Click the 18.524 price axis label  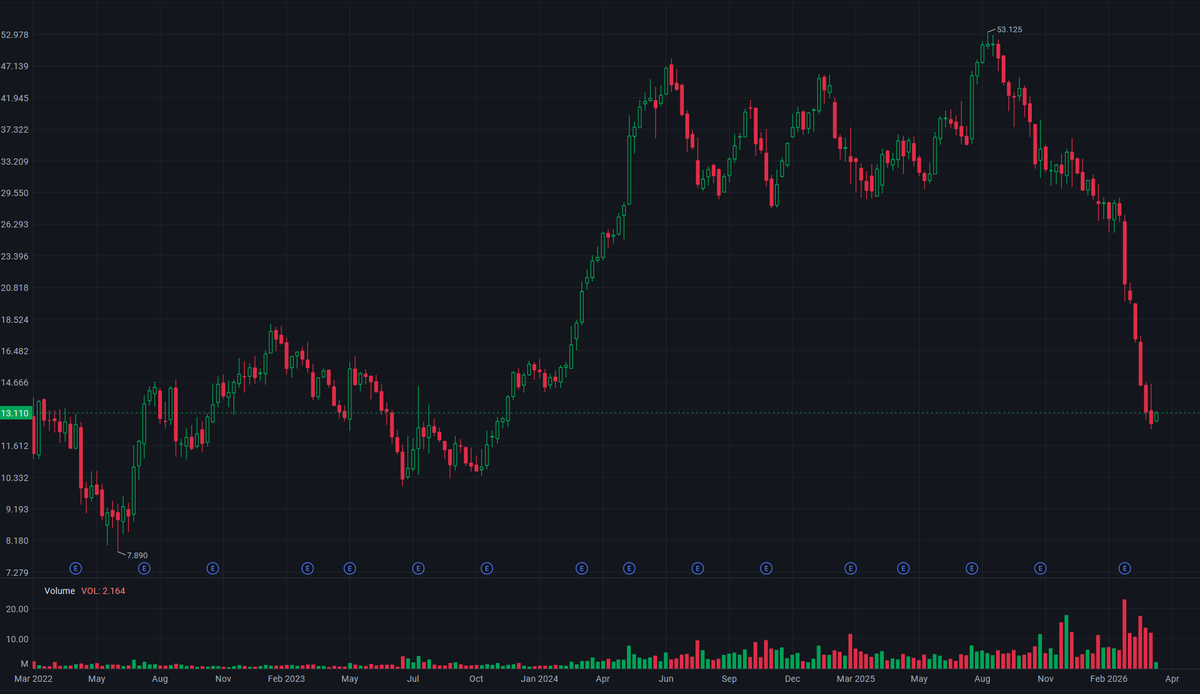click(x=16, y=320)
